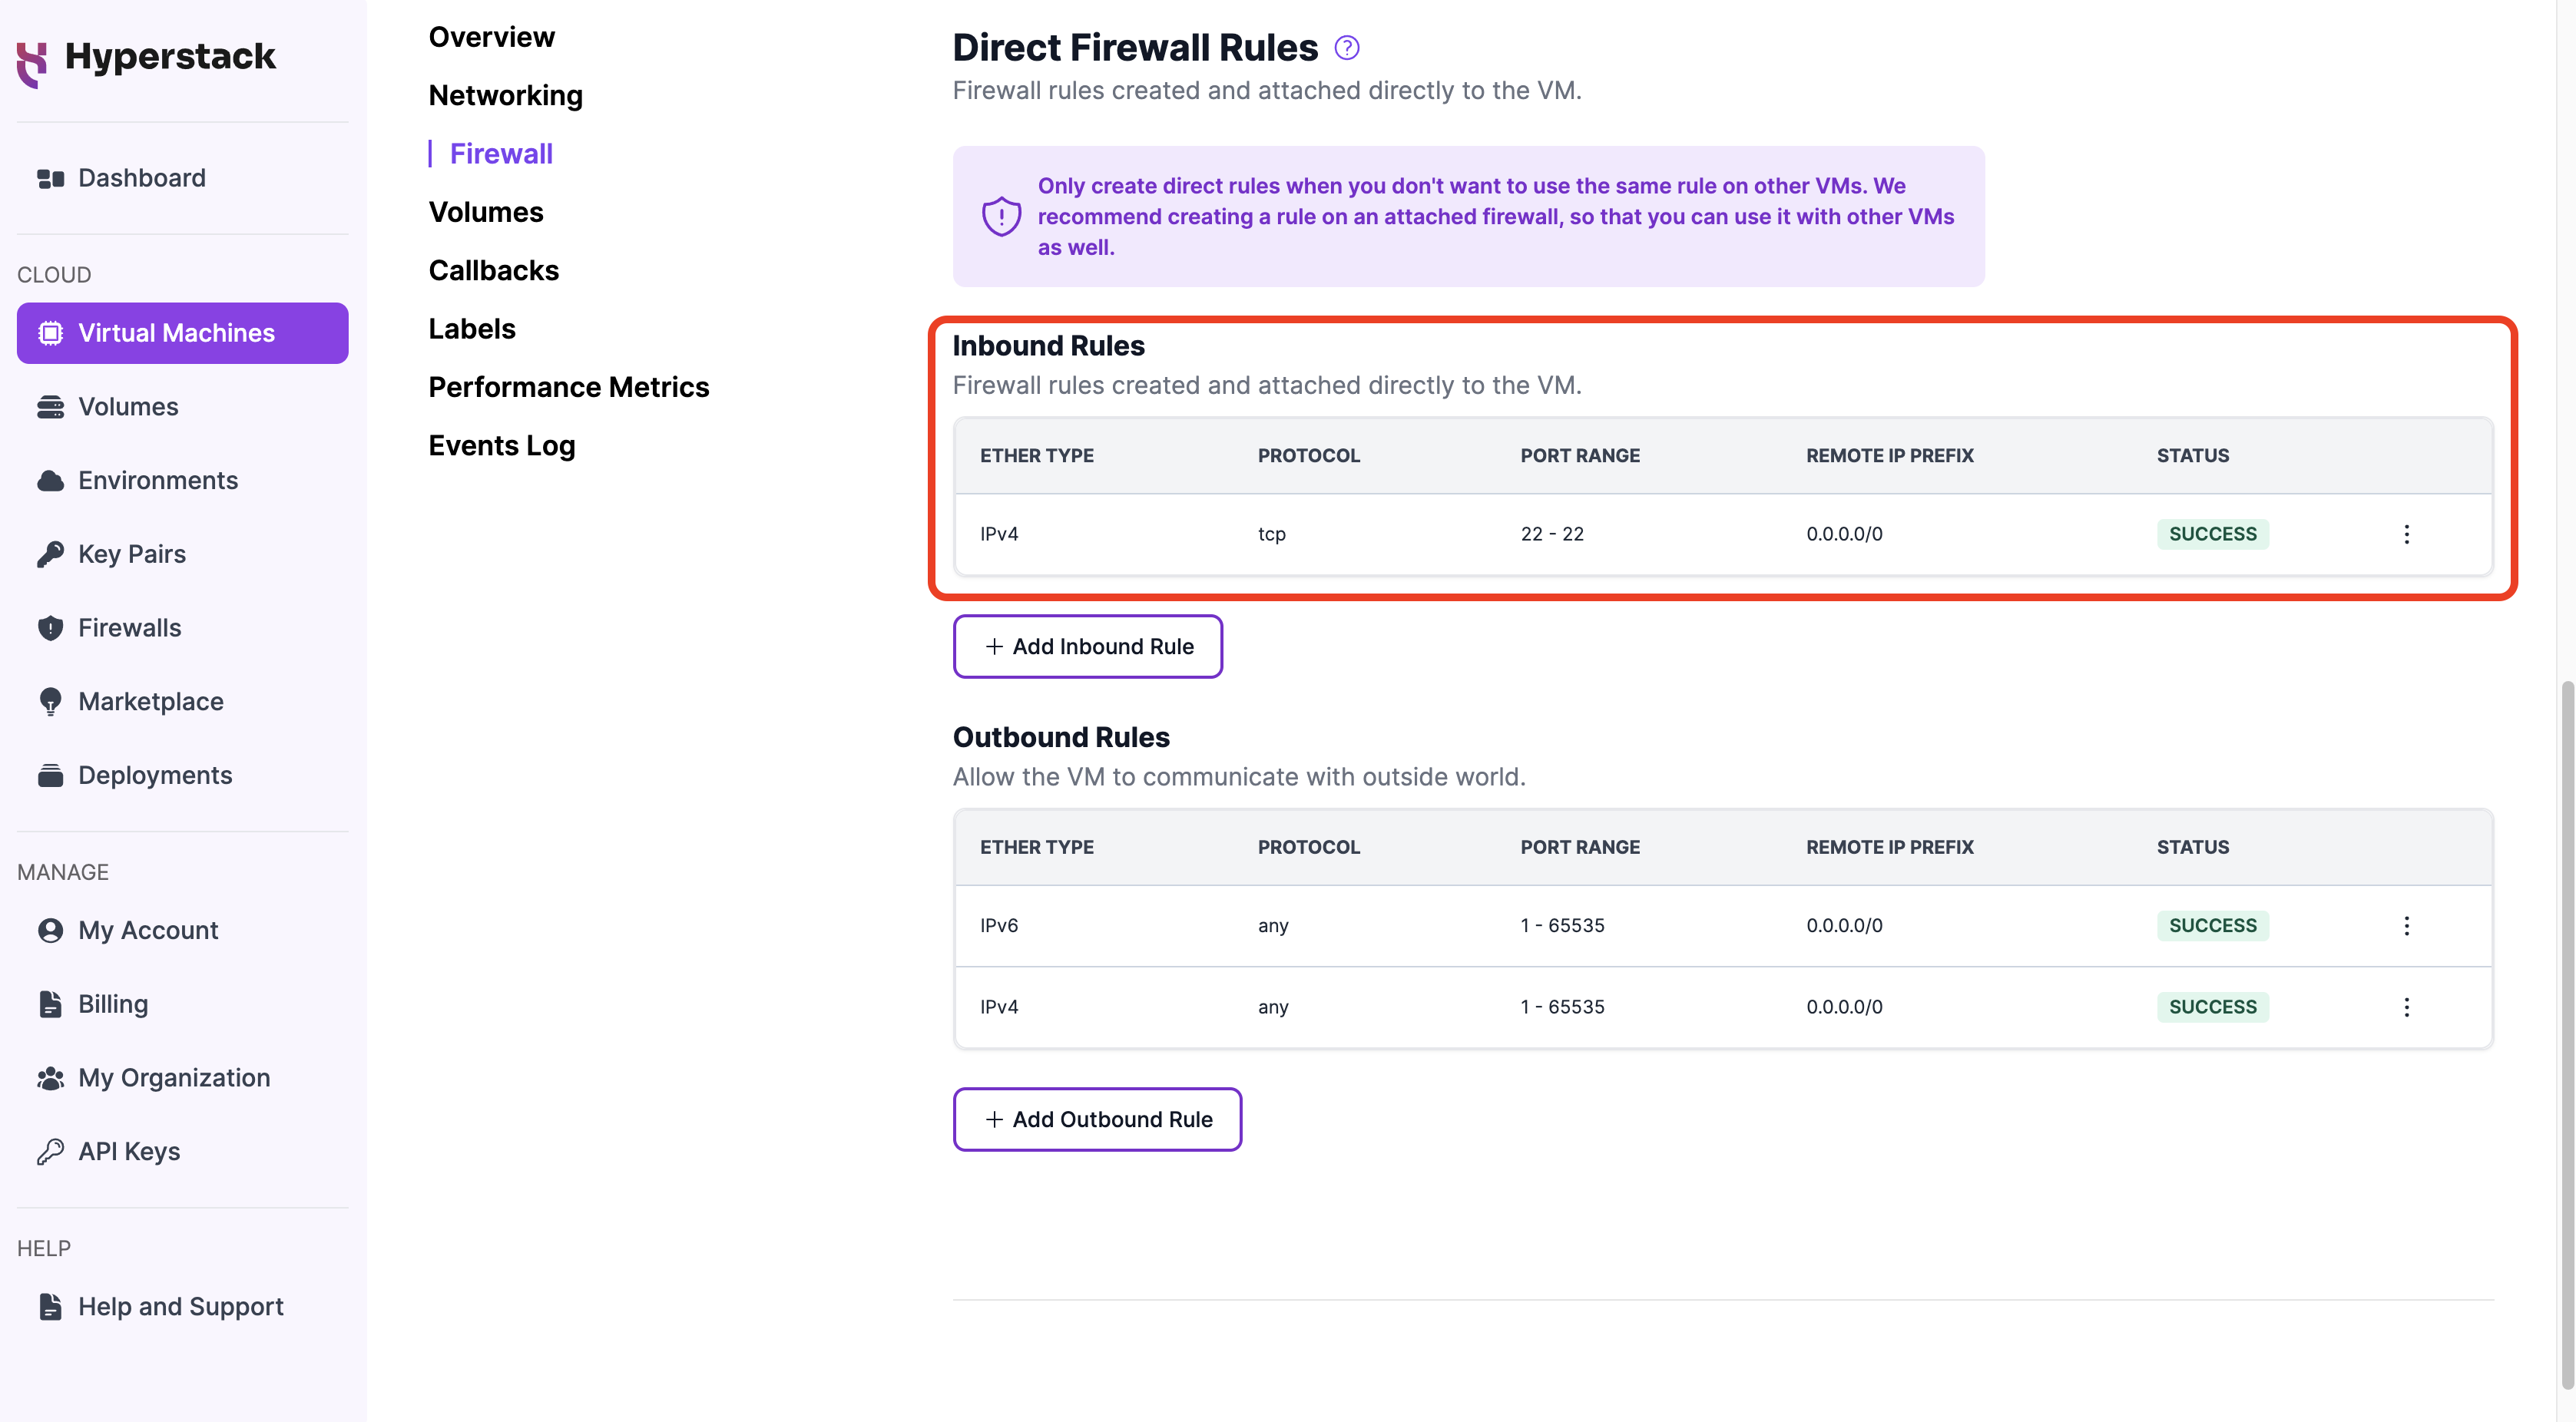
Task: Click the My Organization group icon
Action: point(50,1078)
